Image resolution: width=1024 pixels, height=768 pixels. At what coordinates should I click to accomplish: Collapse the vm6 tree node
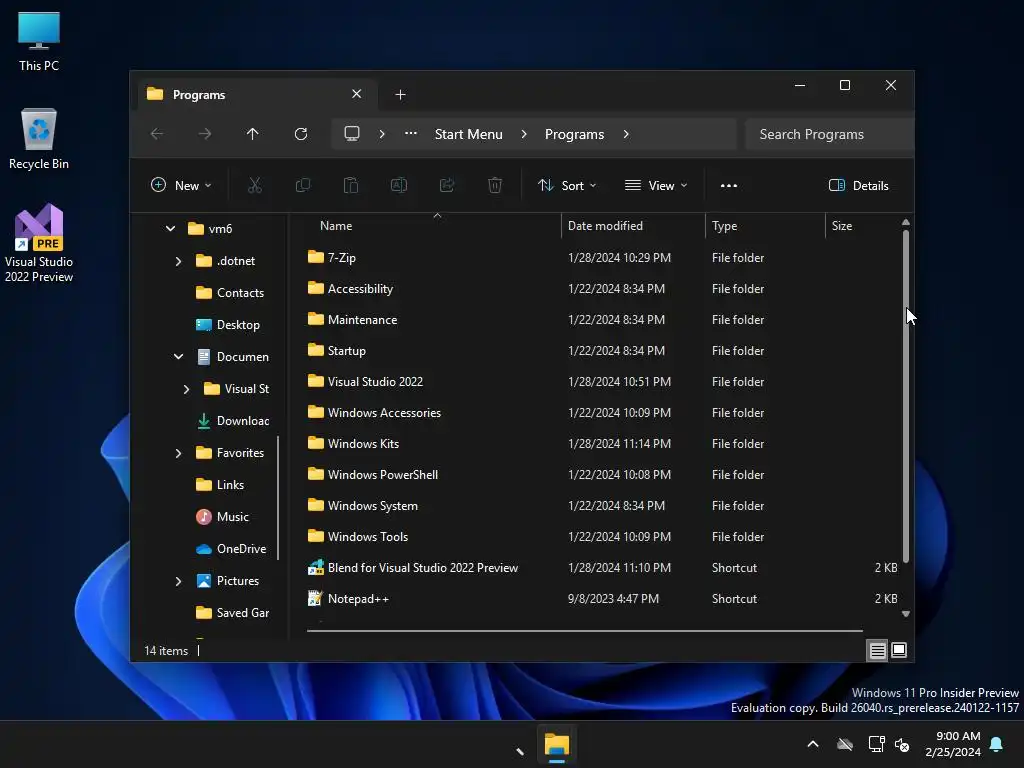click(x=170, y=229)
